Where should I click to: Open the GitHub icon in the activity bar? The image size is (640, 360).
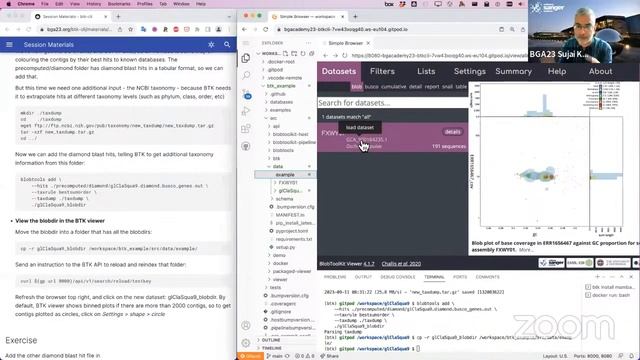[246, 146]
